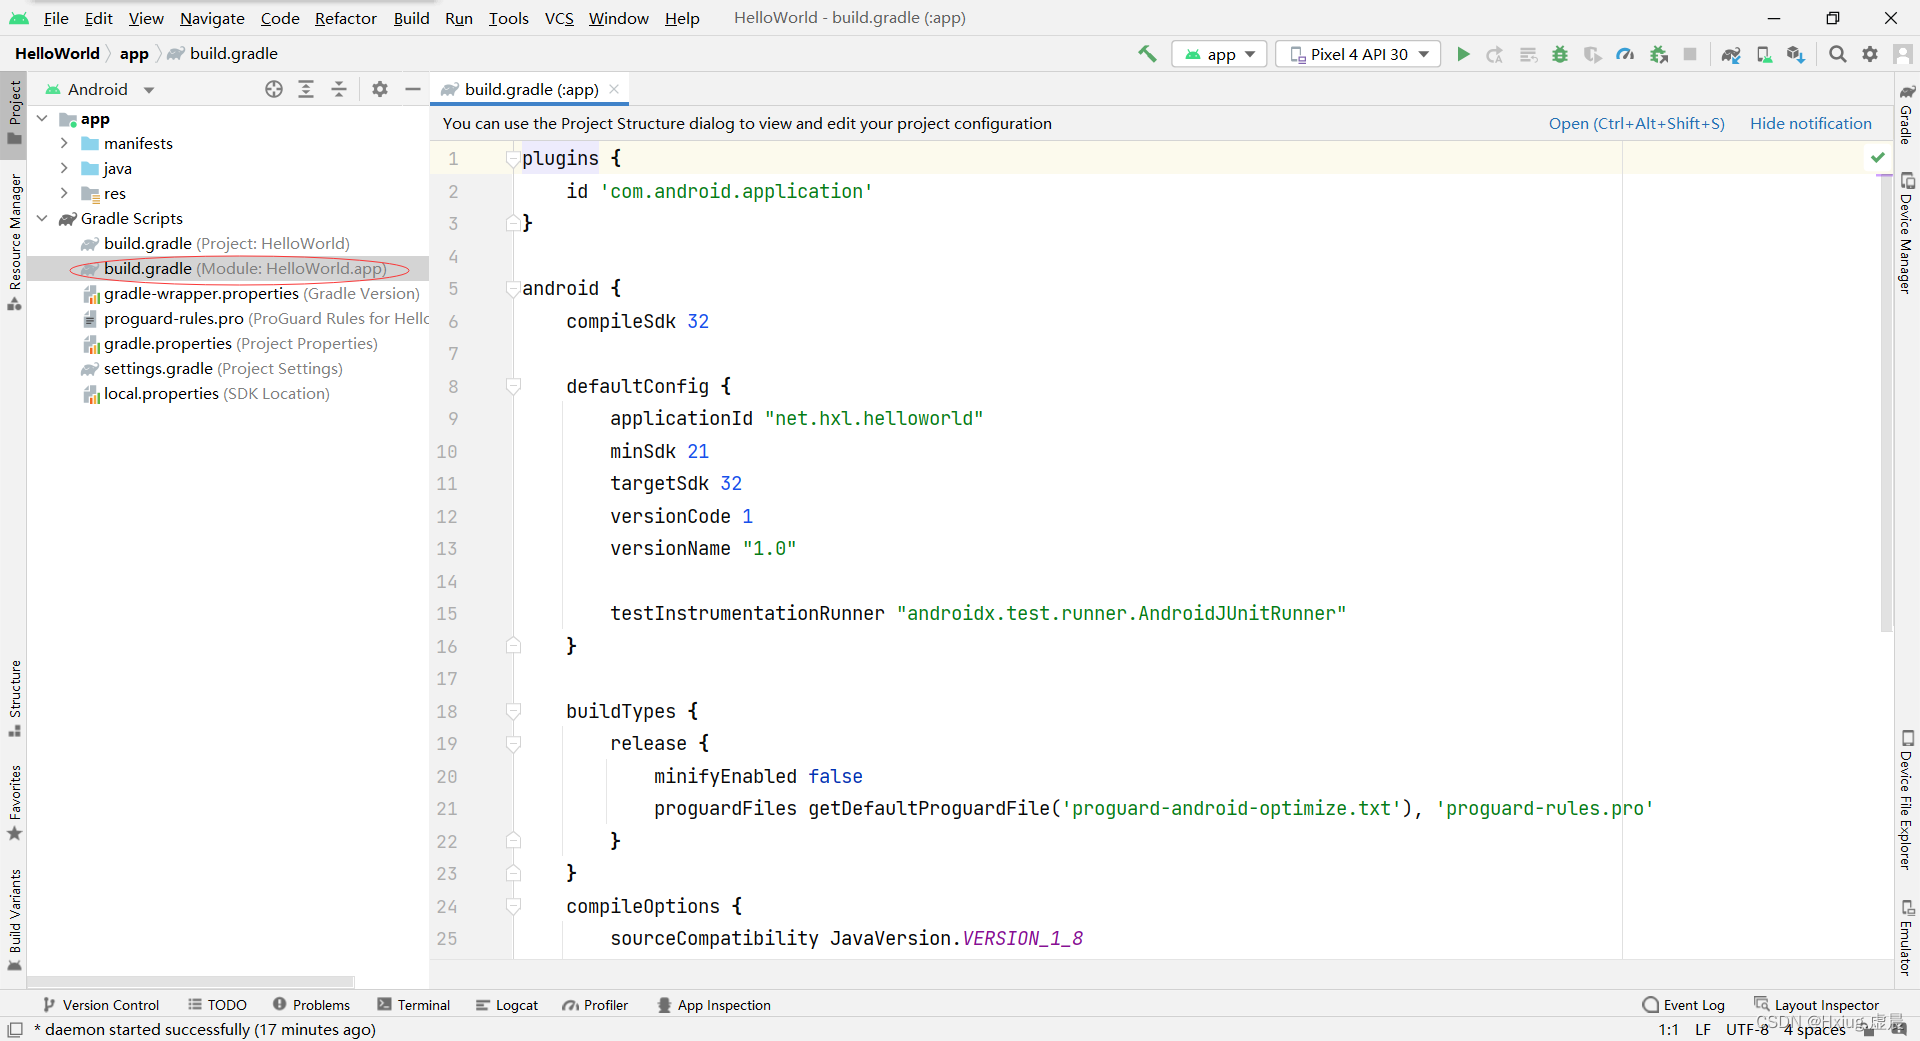Open the Tools menu
1920x1041 pixels.
tap(508, 18)
